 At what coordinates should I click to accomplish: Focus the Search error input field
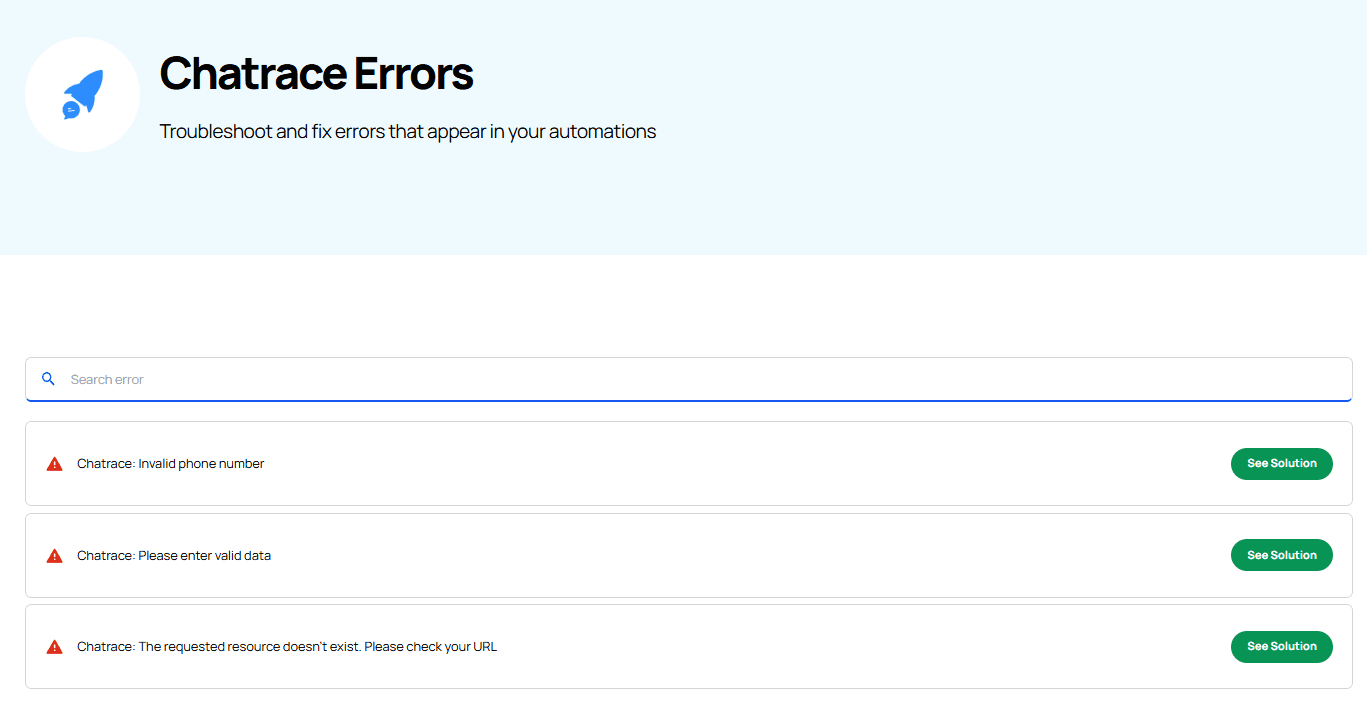(689, 380)
